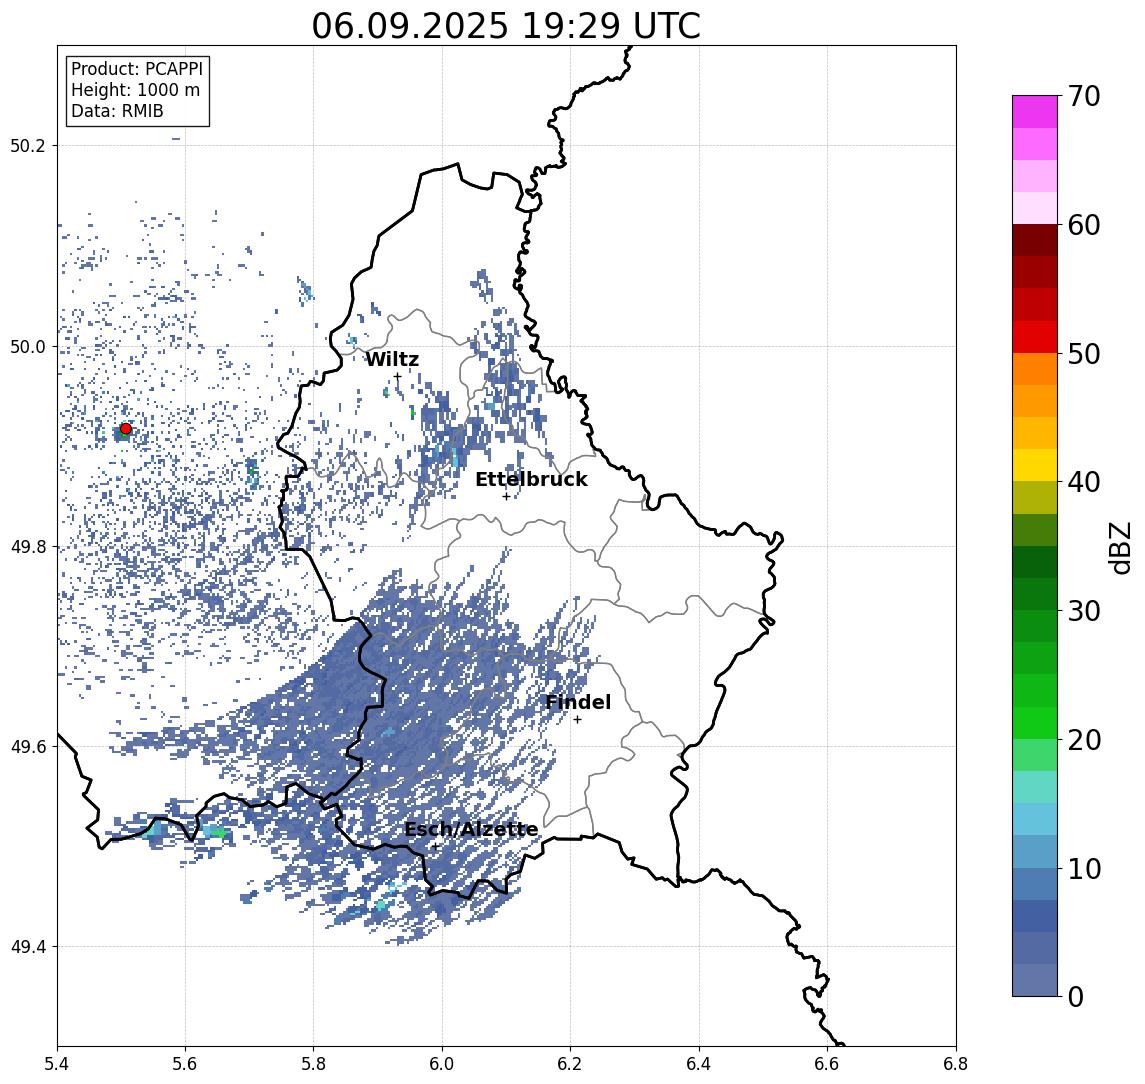This screenshot has width=1145, height=1084.
Task: Click the longitude axis label 6.8
Action: 955,1064
